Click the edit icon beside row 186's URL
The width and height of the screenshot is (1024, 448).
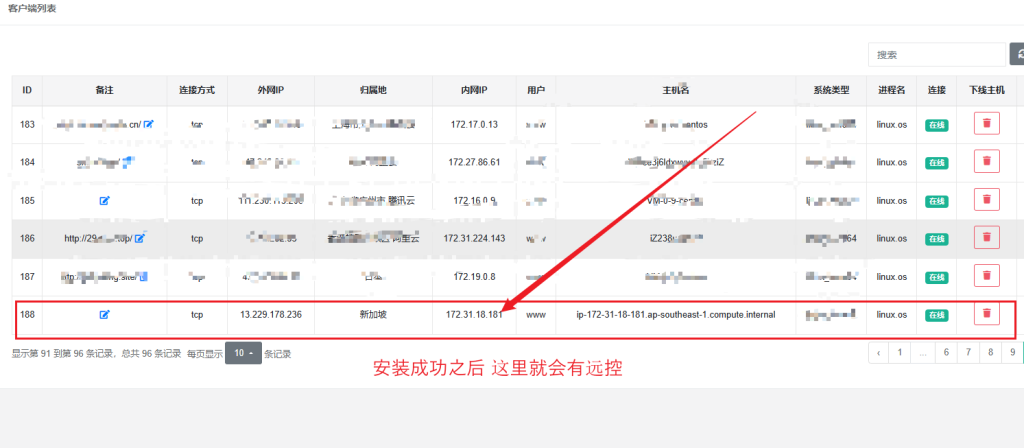click(140, 238)
